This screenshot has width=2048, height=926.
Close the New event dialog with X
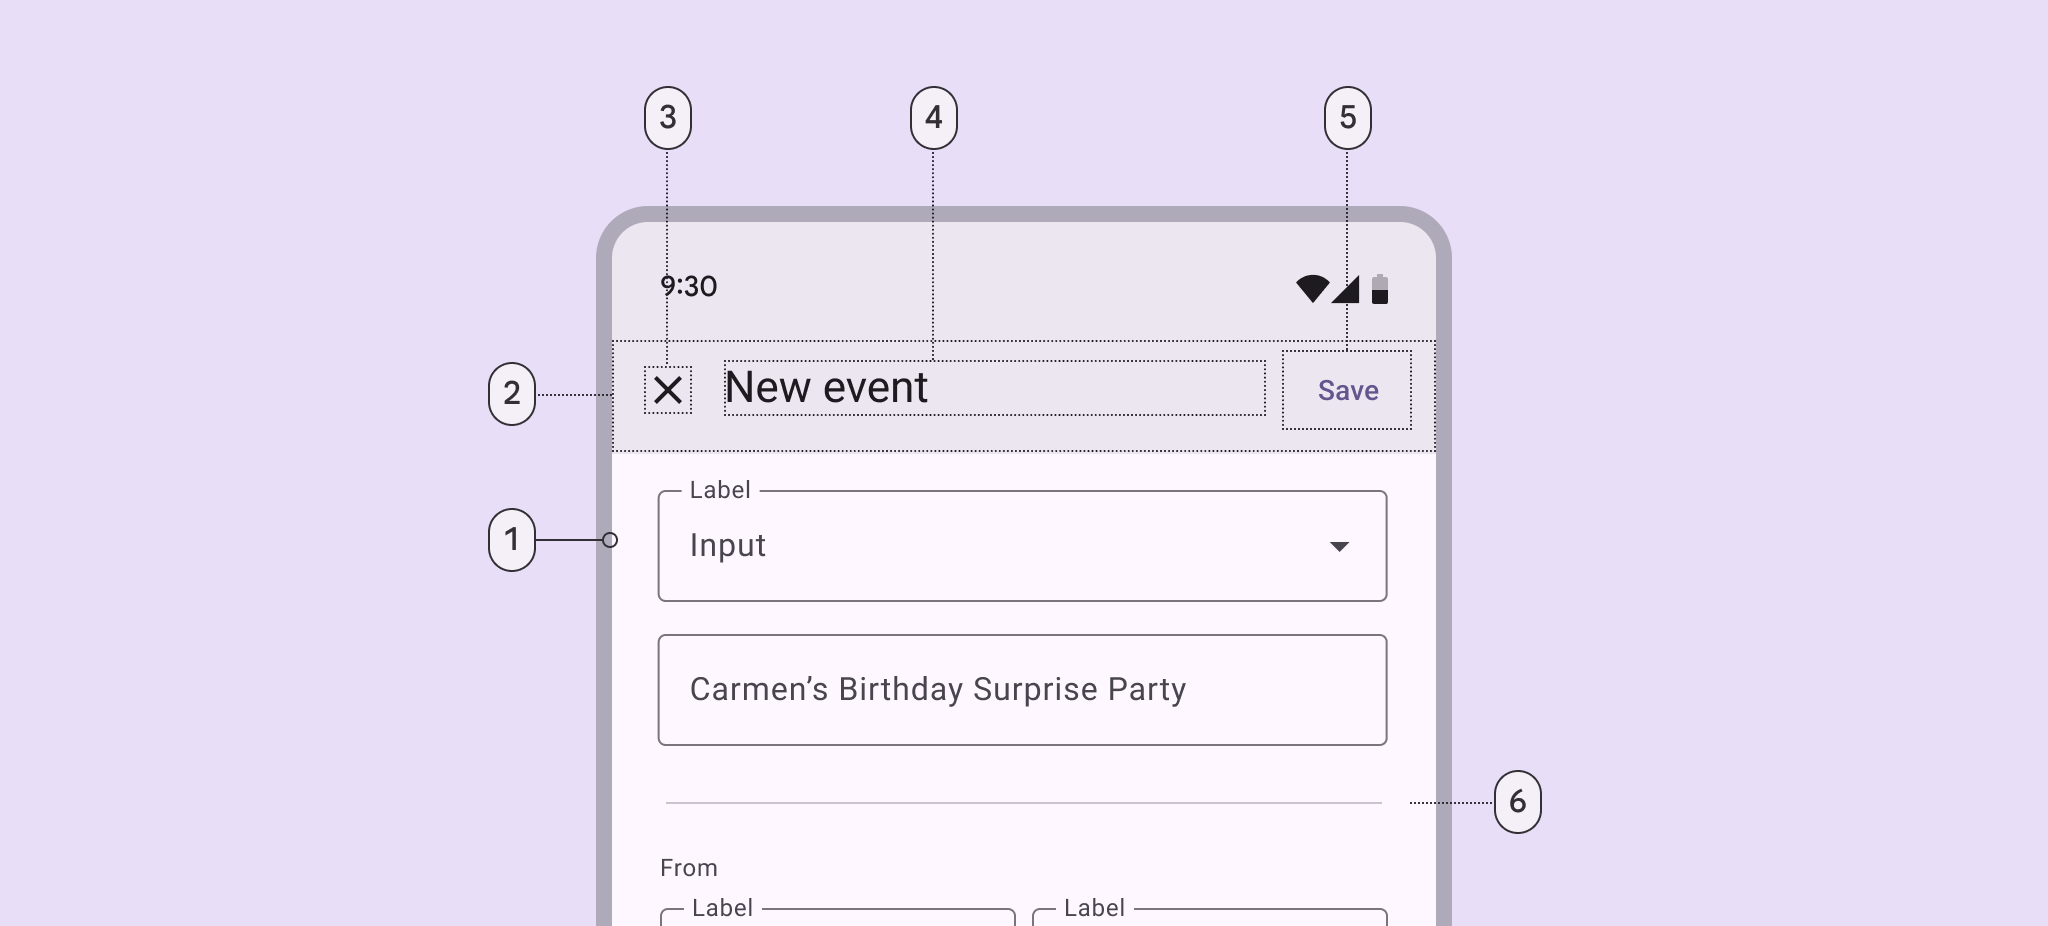pos(667,390)
